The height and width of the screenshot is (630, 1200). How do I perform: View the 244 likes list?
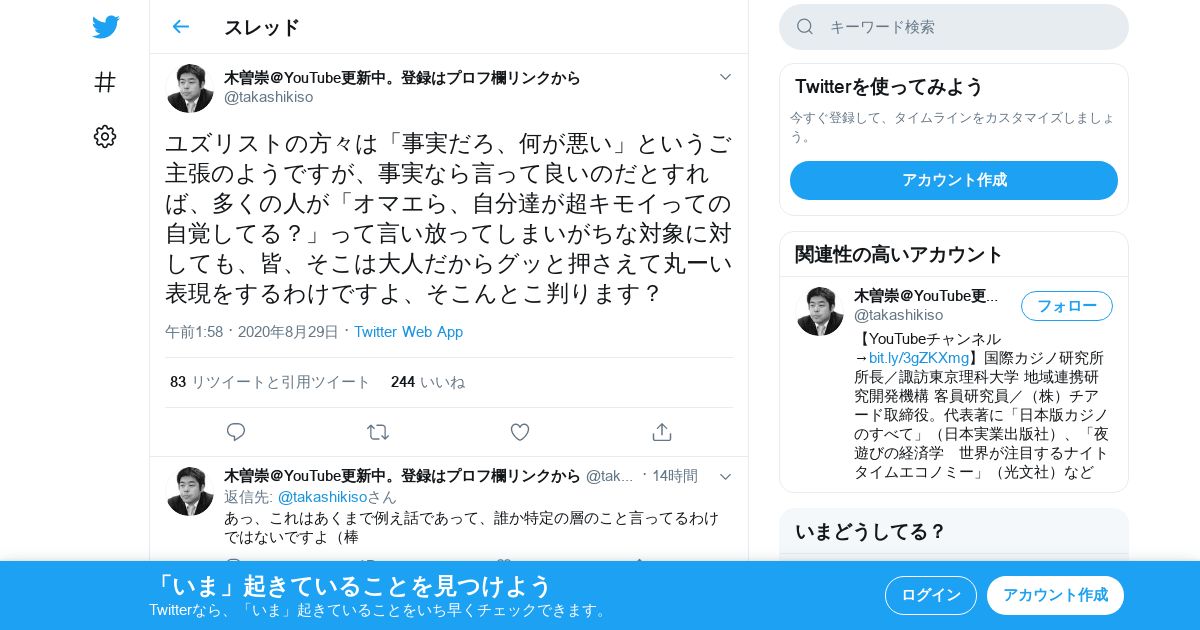pyautogui.click(x=428, y=382)
